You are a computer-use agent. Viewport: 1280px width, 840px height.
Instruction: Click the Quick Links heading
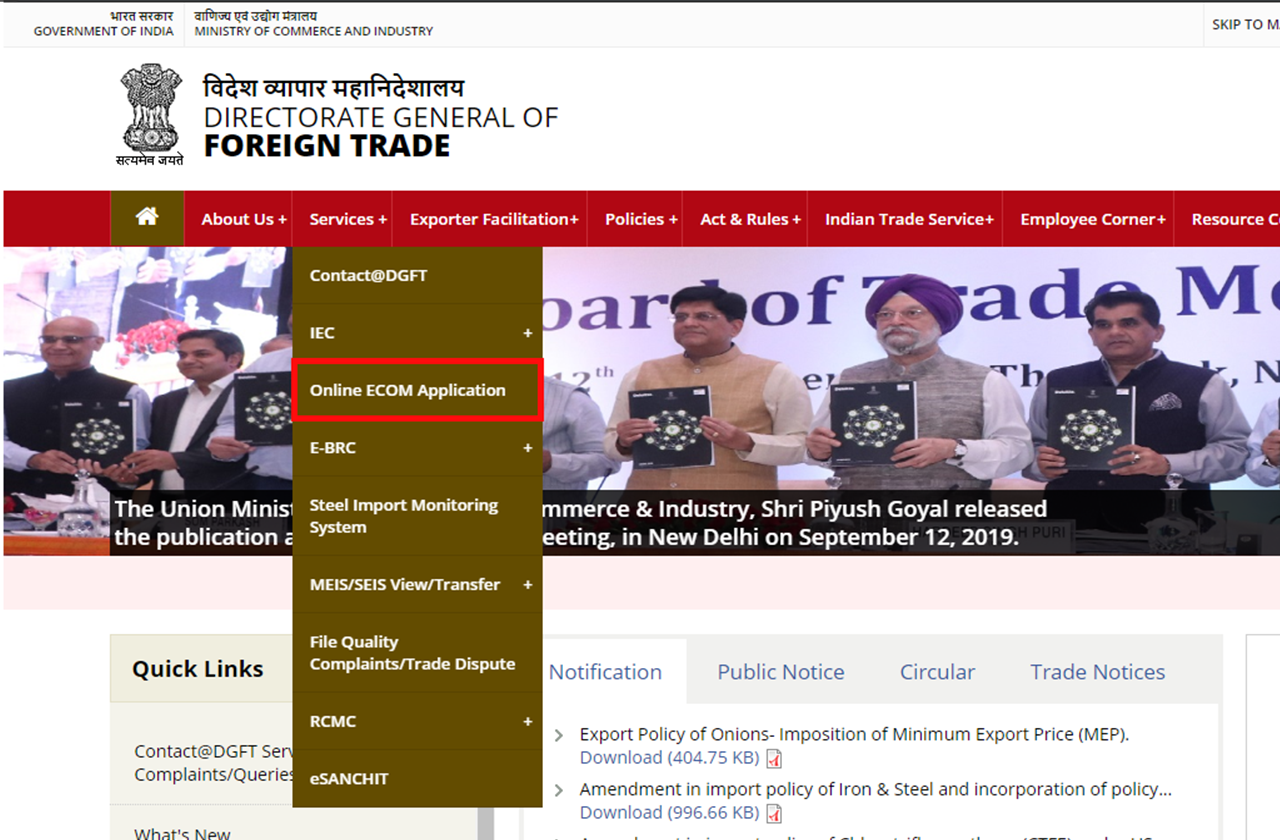198,669
